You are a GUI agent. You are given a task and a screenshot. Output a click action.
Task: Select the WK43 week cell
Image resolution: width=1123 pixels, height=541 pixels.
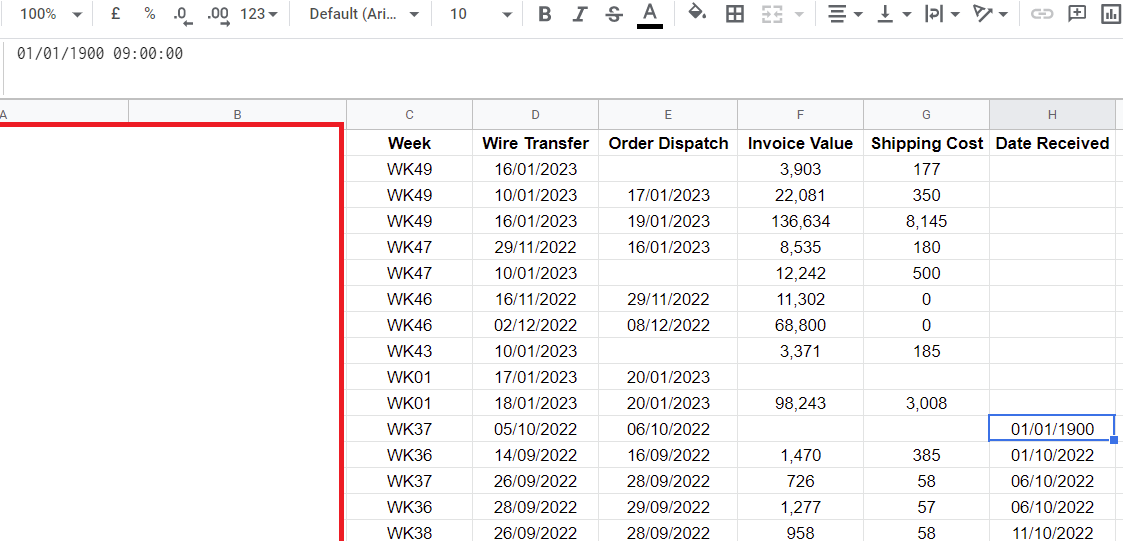[x=410, y=351]
